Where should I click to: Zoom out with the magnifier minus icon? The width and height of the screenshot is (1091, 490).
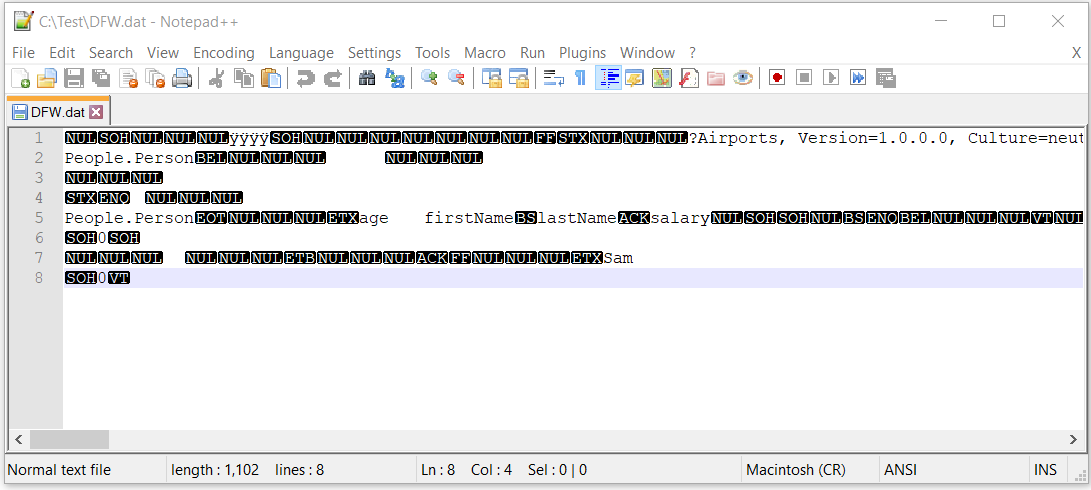(456, 78)
